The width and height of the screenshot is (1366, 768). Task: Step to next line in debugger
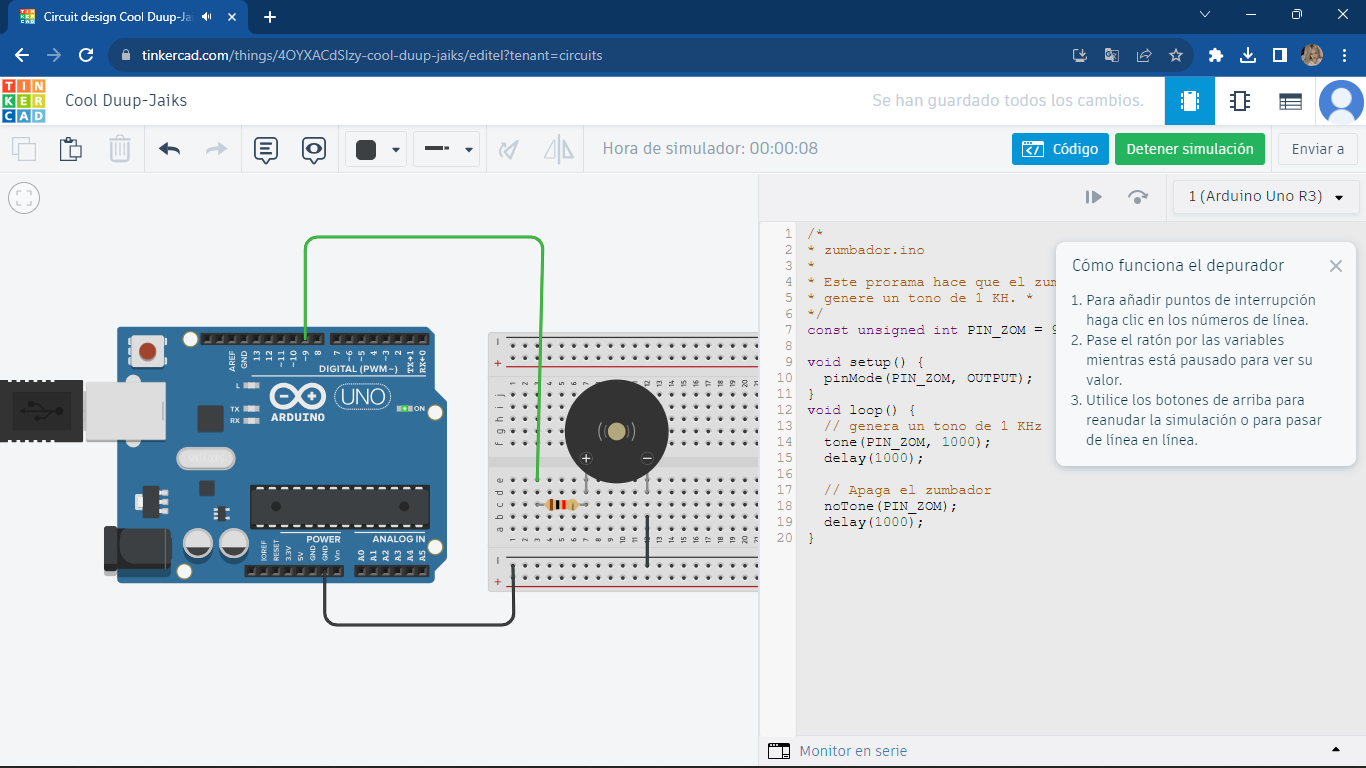click(1137, 197)
